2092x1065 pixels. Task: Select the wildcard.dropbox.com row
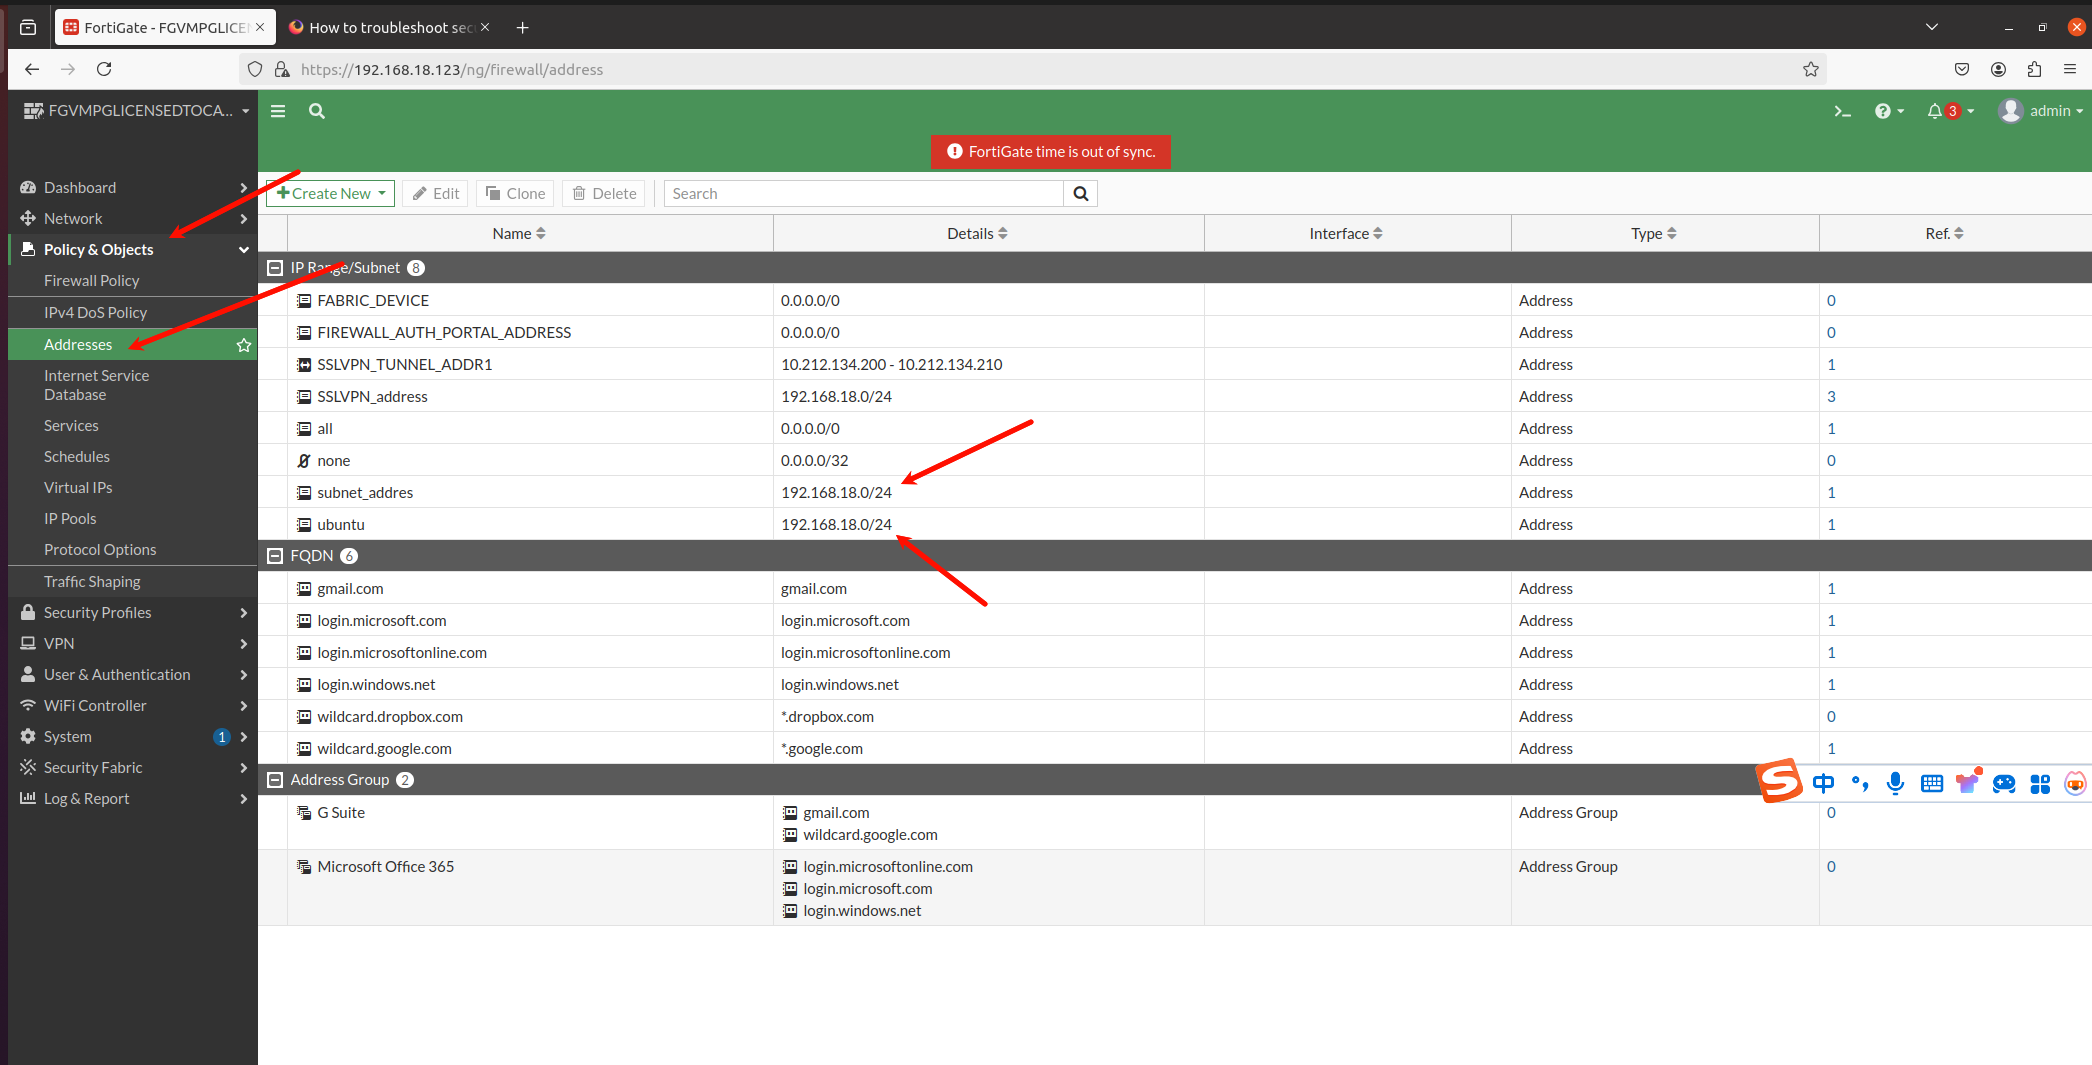tap(1175, 717)
